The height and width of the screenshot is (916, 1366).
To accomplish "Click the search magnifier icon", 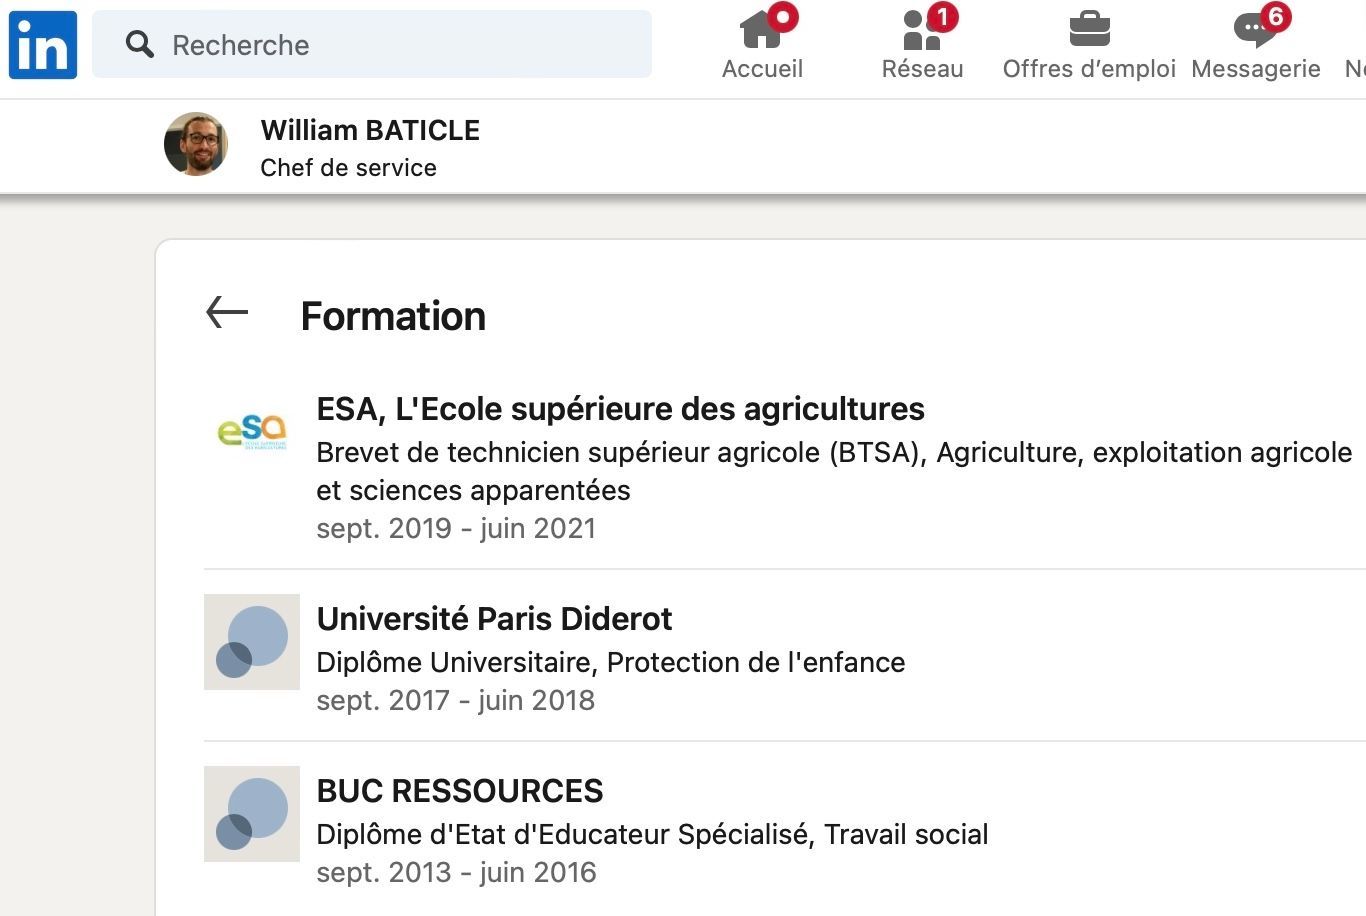I will point(140,44).
